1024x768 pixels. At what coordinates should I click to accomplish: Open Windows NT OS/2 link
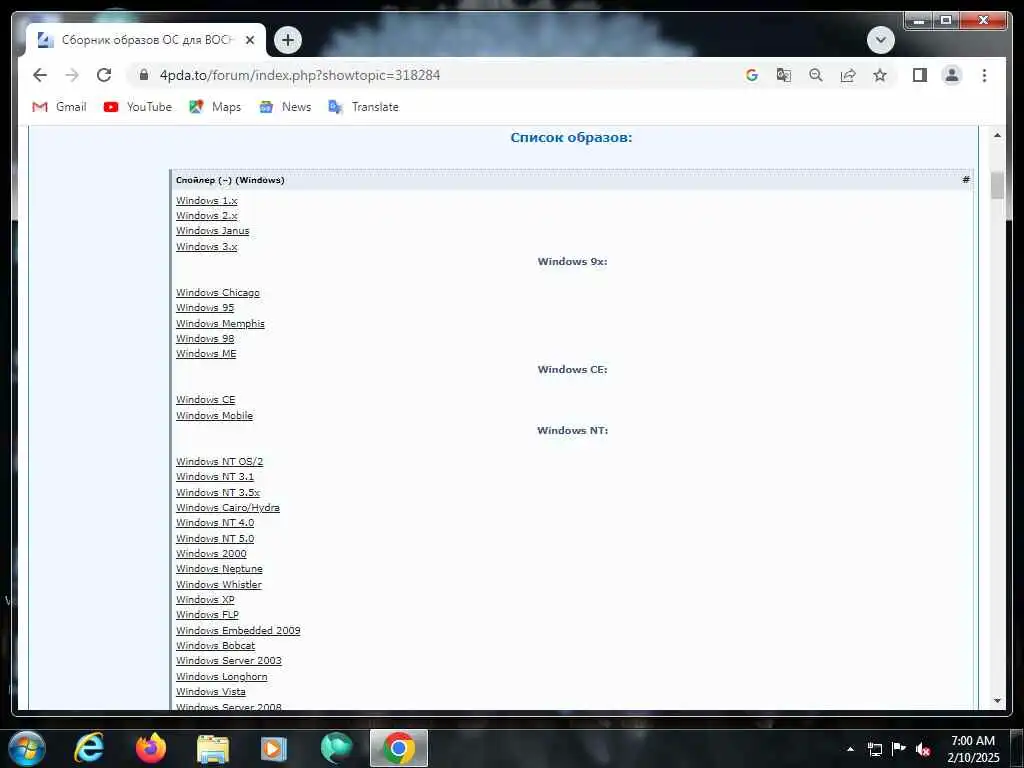(219, 461)
